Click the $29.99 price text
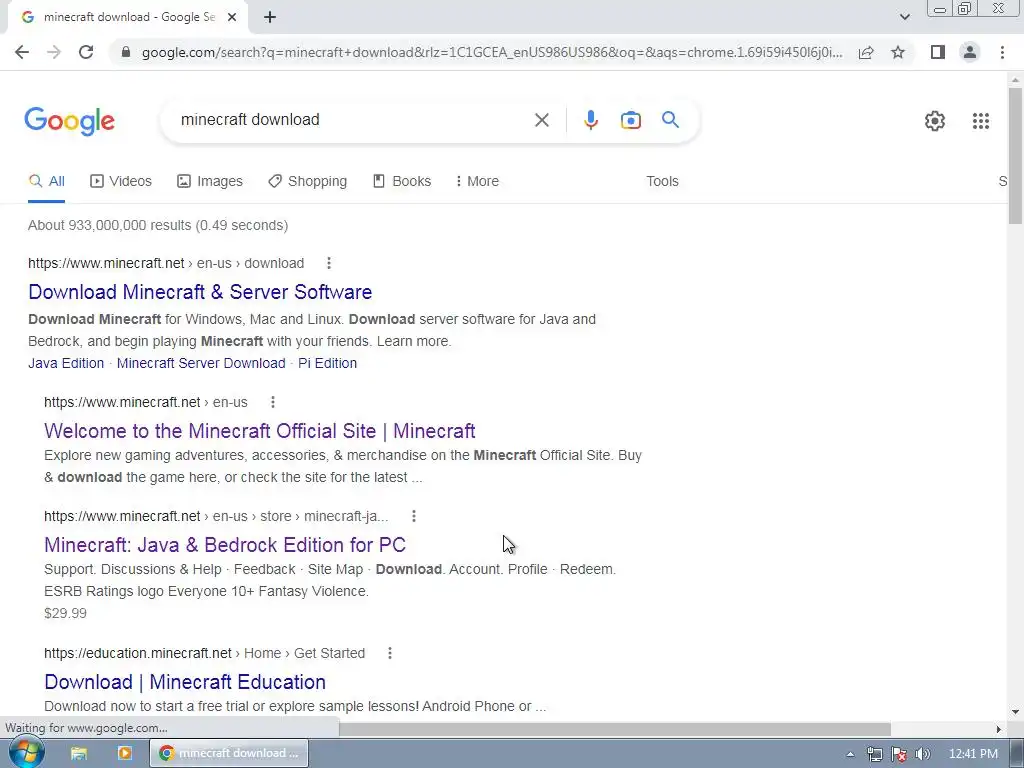This screenshot has width=1024, height=768. 65,613
